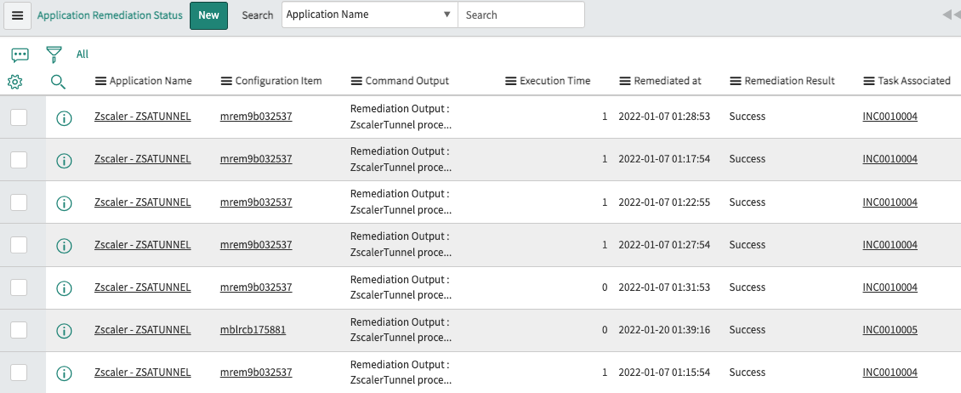The image size is (961, 393).
Task: Open task INC0010005
Action: [890, 330]
